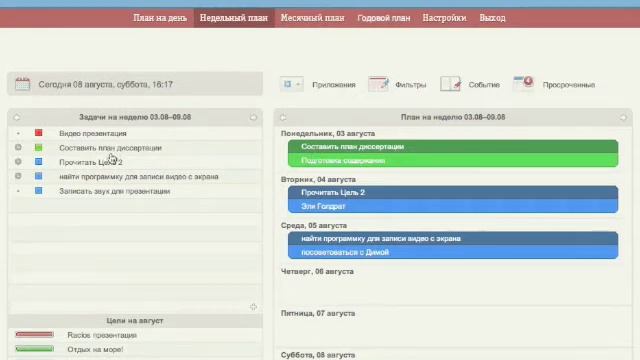Click the Фильтры icon
The width and height of the screenshot is (640, 360).
(x=378, y=84)
